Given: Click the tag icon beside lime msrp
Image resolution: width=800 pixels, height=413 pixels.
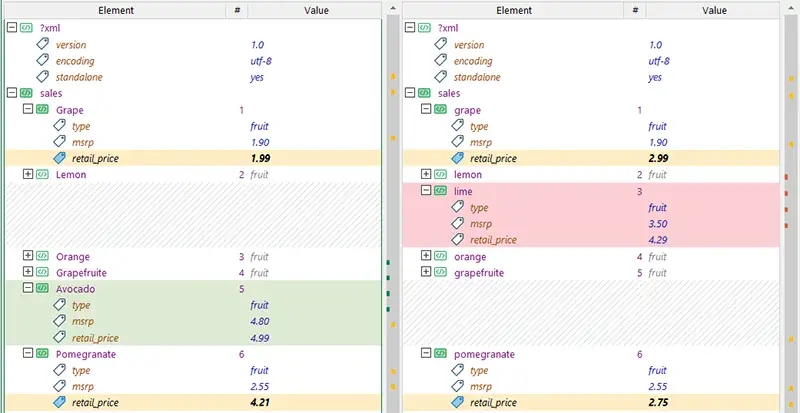Looking at the screenshot, I should pos(458,223).
